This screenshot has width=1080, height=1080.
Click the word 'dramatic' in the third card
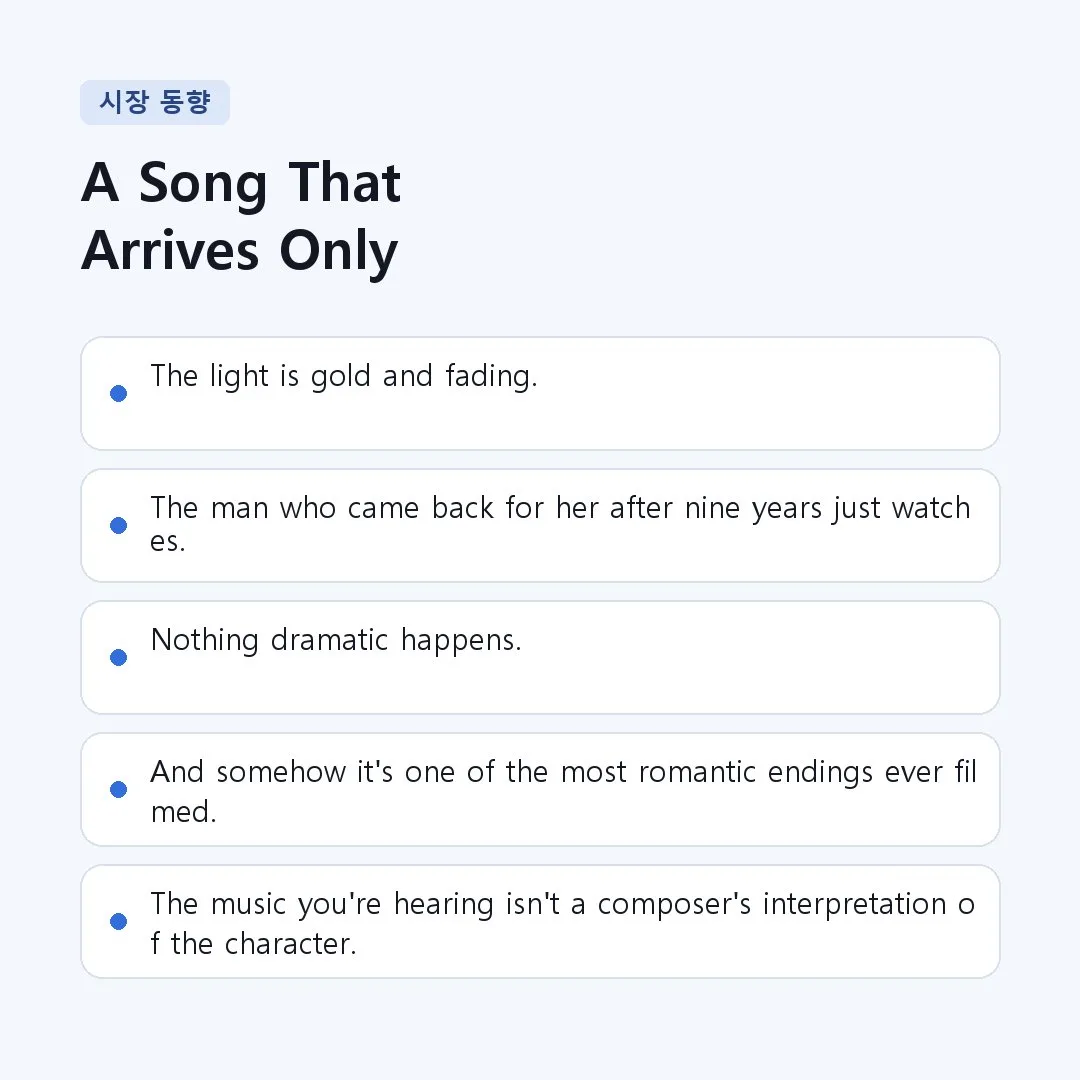(x=329, y=640)
